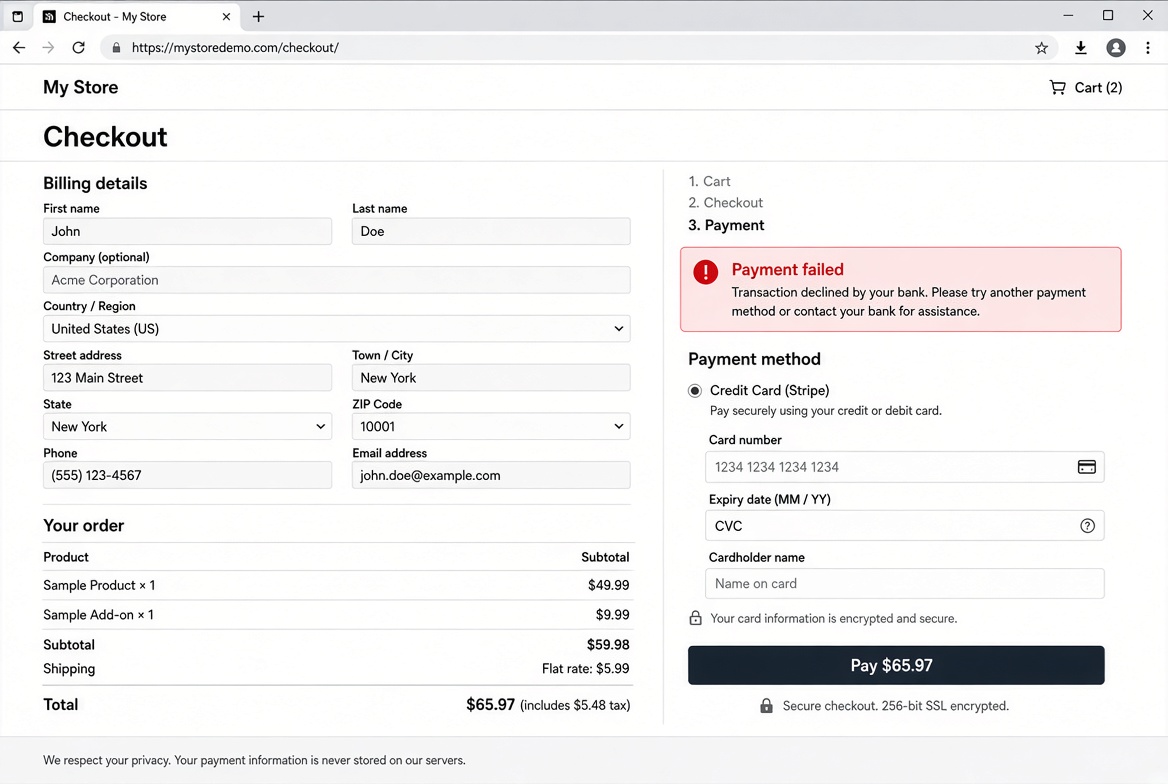
Task: Focus the Email address field
Action: pyautogui.click(x=491, y=475)
